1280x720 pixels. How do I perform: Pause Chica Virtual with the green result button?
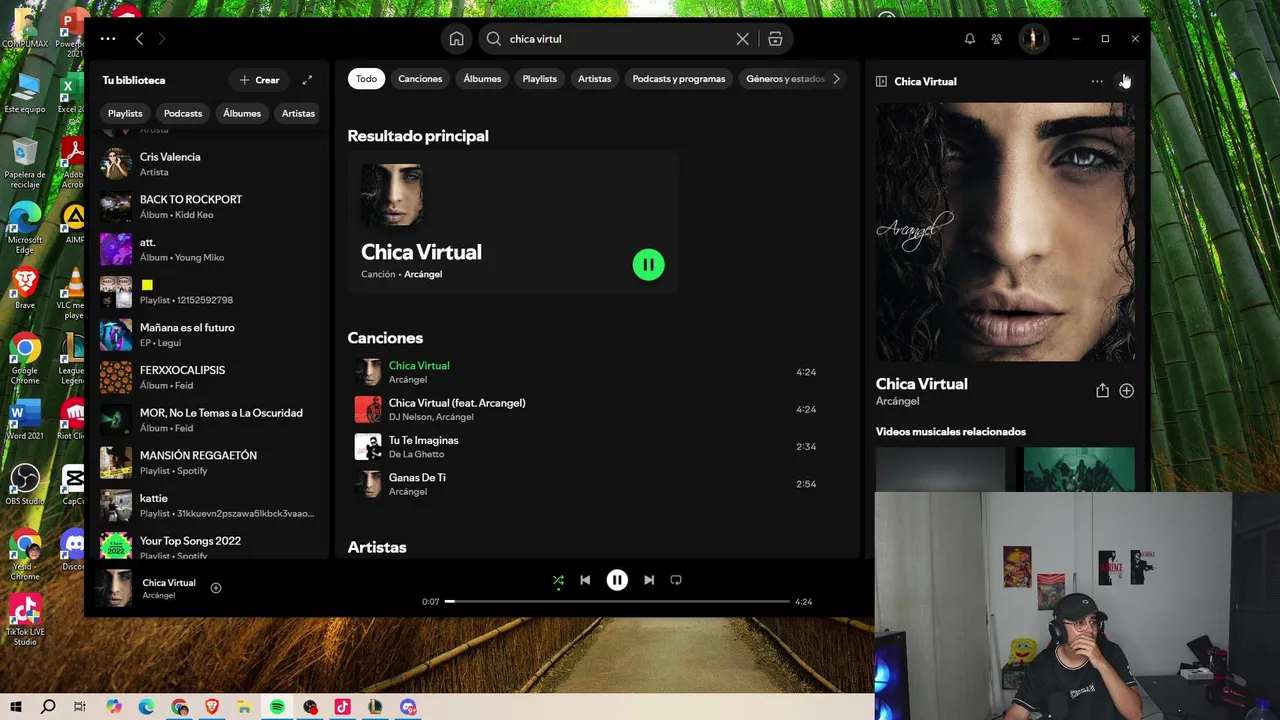coord(648,265)
